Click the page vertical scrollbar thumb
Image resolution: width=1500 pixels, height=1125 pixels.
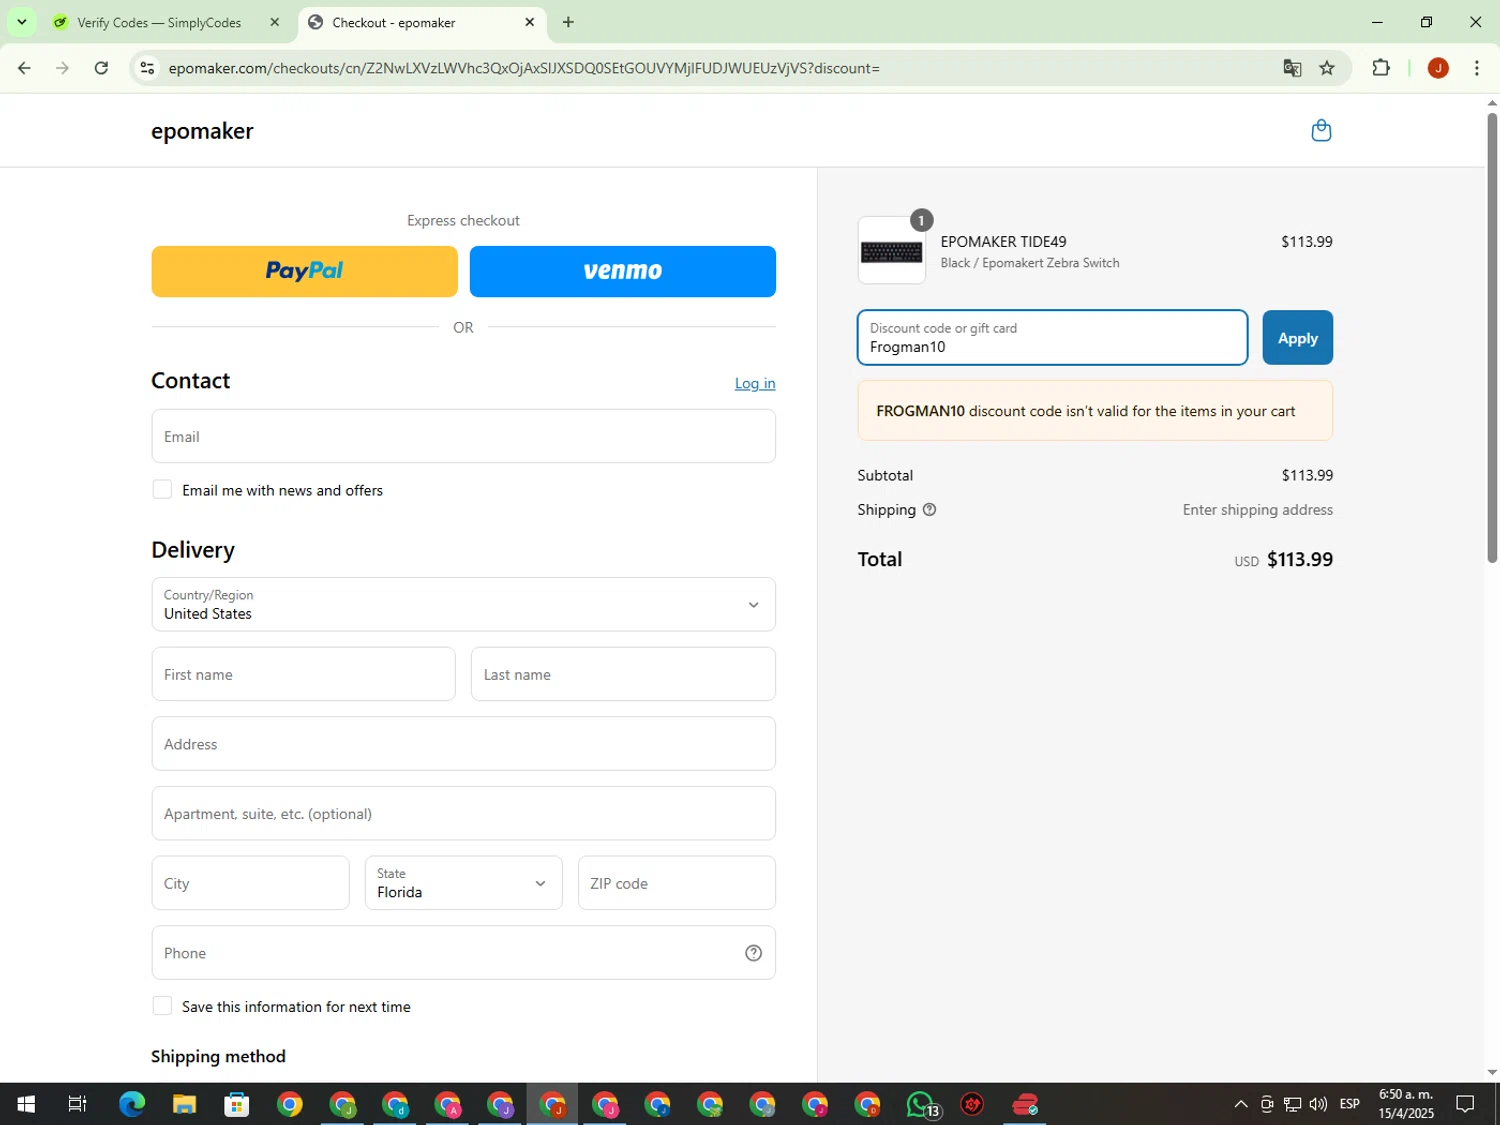(1492, 338)
